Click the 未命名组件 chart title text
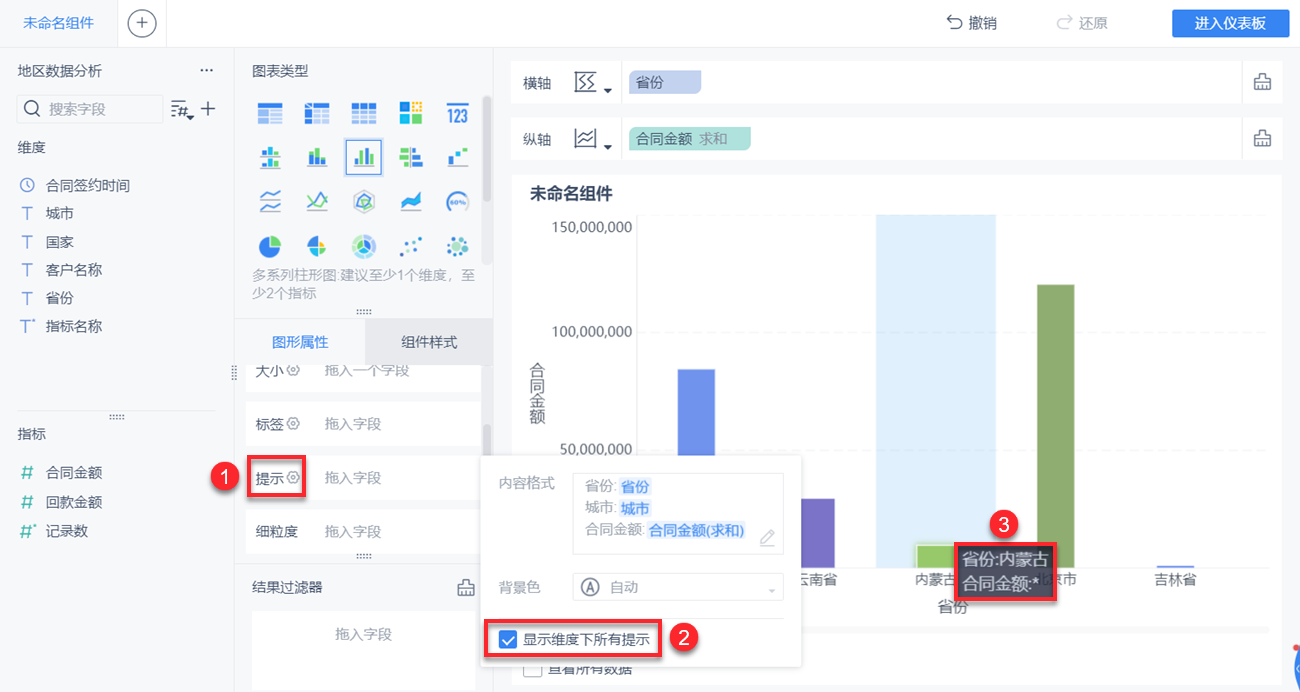Viewport: 1300px width, 692px height. point(571,194)
